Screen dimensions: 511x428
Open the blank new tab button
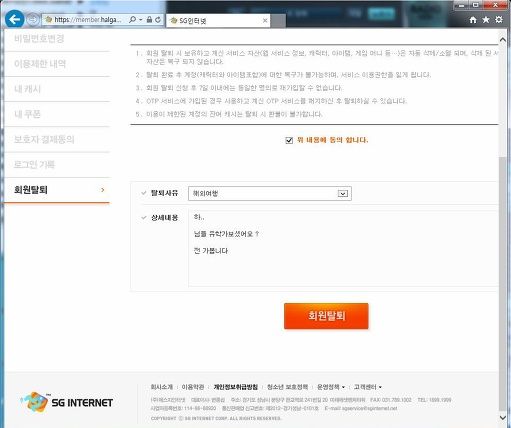(278, 21)
